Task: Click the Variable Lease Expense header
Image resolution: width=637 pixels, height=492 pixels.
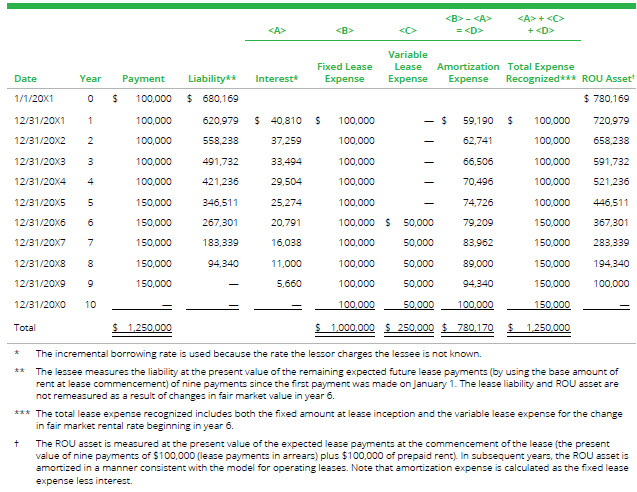Action: pos(407,67)
